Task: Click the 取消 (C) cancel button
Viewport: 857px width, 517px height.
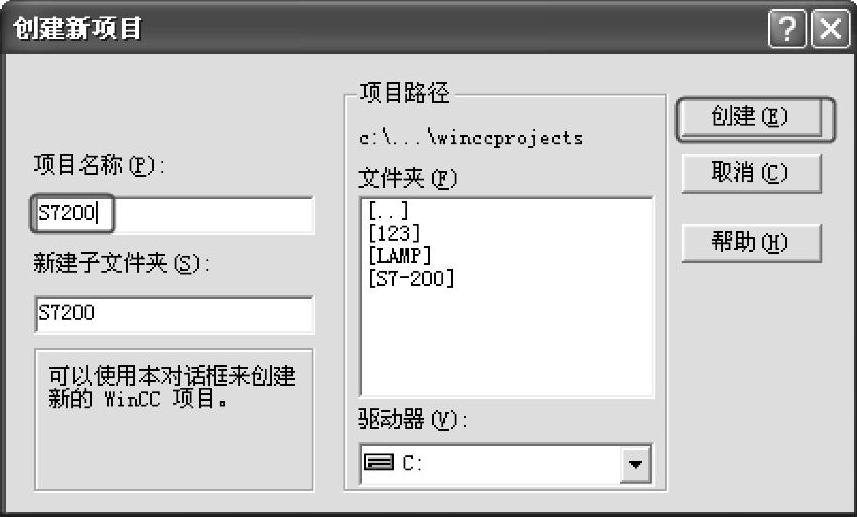Action: coord(750,173)
